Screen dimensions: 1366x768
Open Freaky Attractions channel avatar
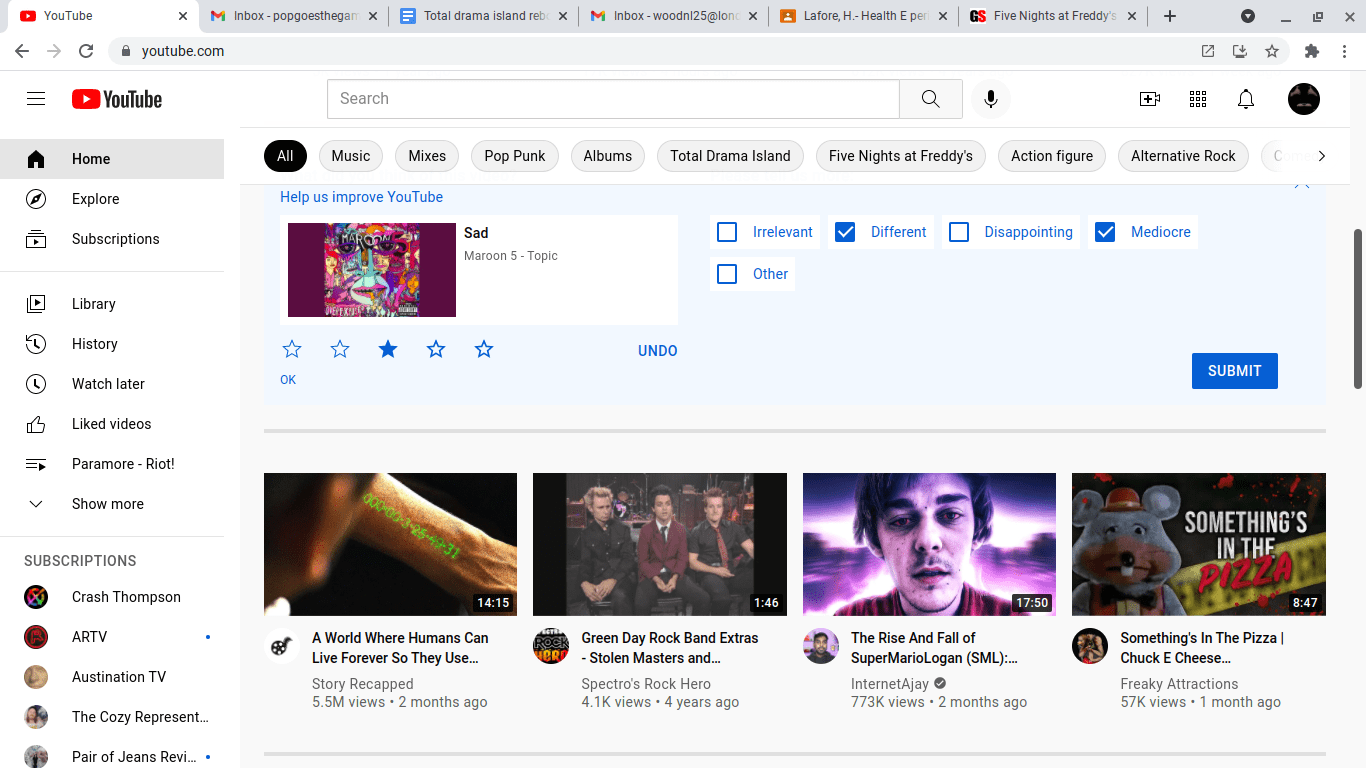click(1090, 646)
